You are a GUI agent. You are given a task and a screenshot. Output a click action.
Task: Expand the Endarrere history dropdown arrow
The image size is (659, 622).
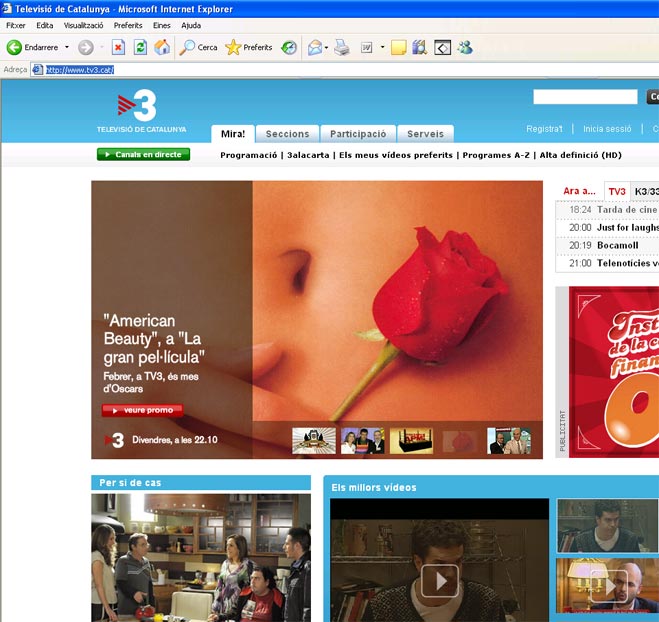click(x=66, y=47)
